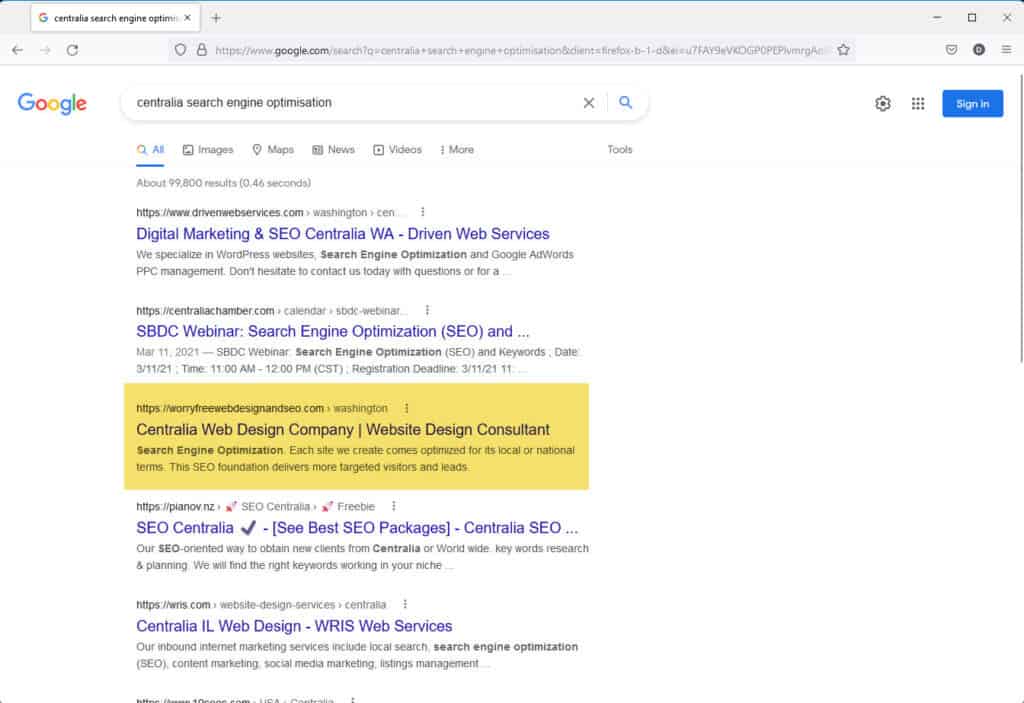Open Google settings gear icon

(x=883, y=103)
